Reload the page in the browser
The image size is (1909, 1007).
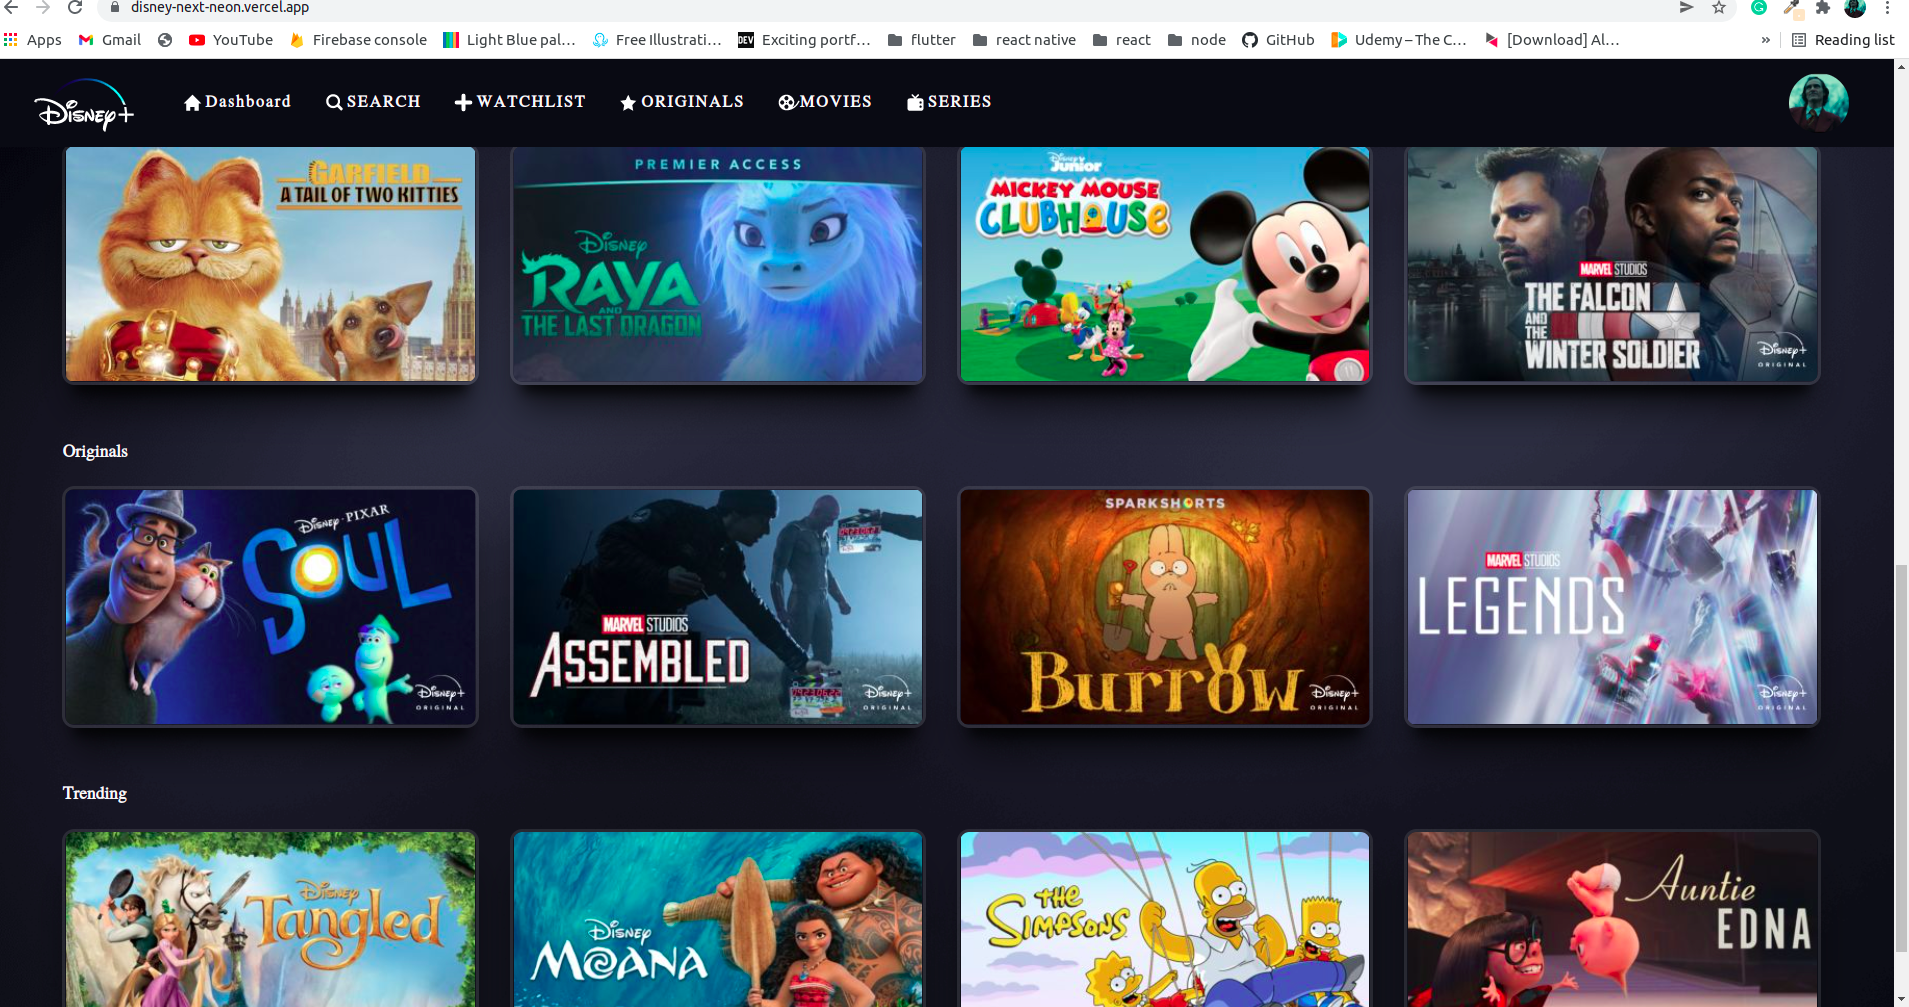(x=75, y=7)
